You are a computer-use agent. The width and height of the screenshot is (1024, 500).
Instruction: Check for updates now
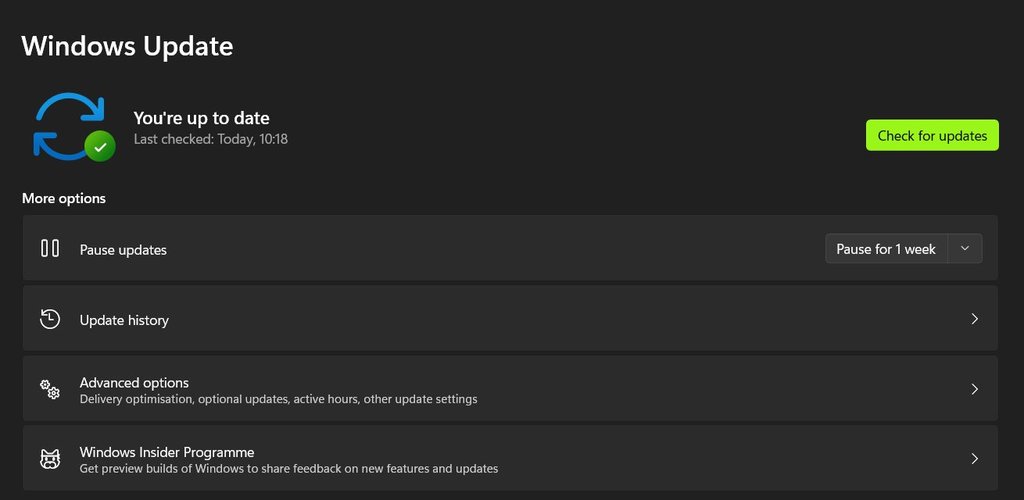(x=932, y=135)
